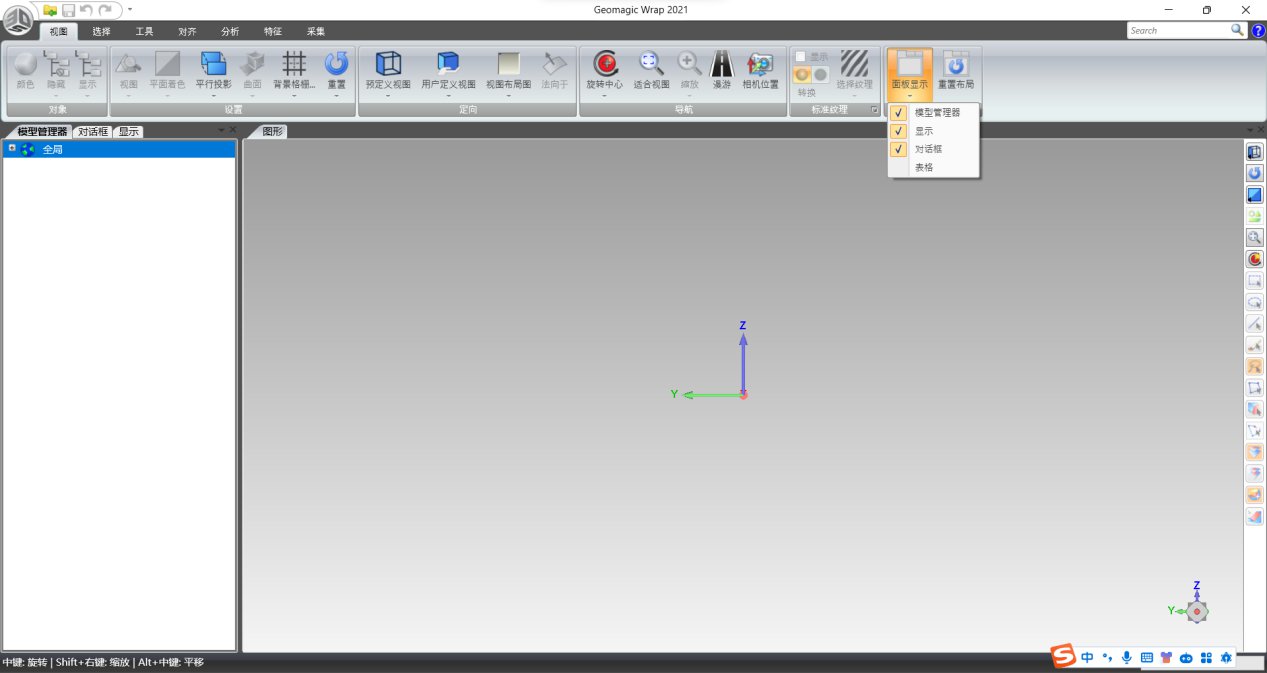Click the Save disk icon
This screenshot has height=673, width=1267.
tap(69, 10)
